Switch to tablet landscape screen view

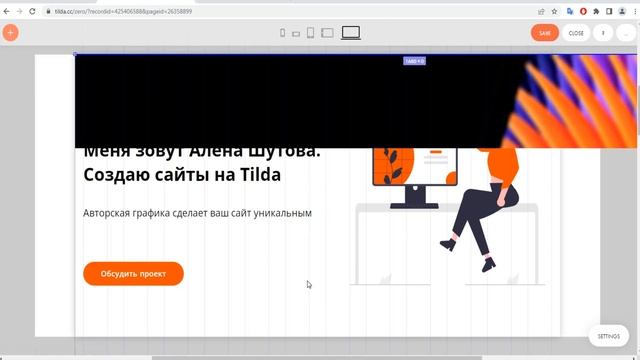[x=327, y=33]
